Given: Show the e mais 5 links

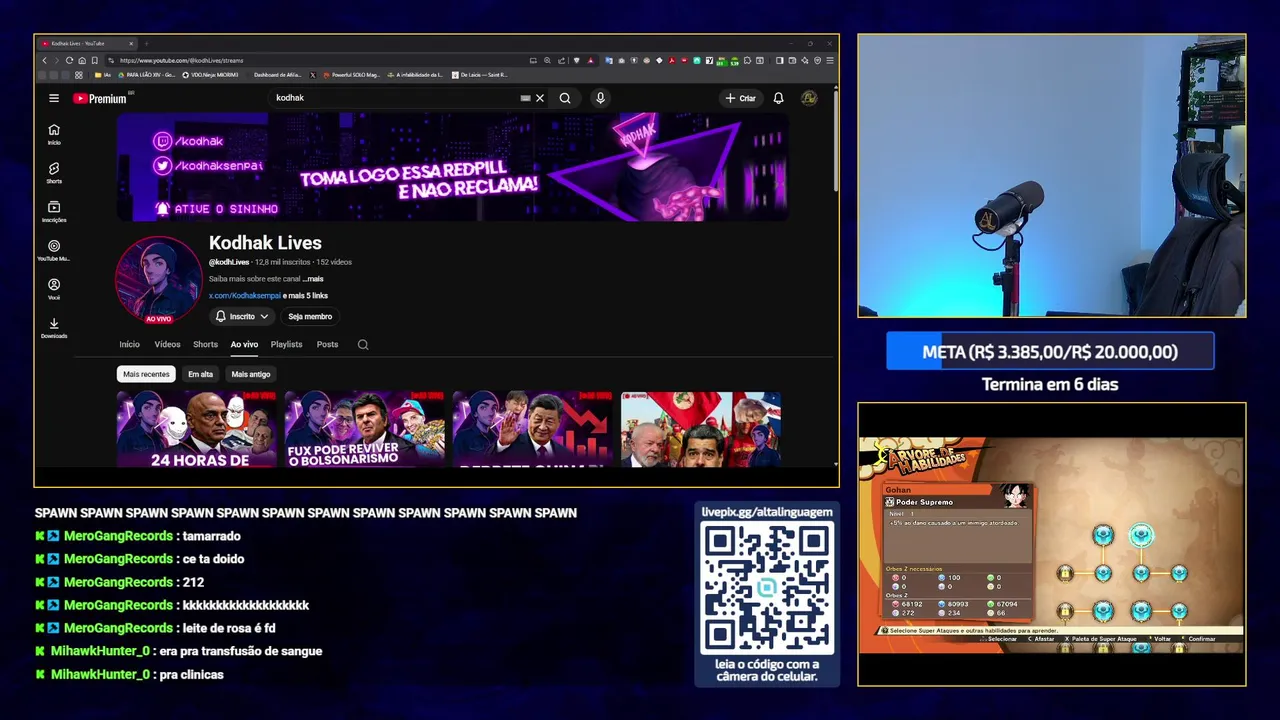Looking at the screenshot, I should click(306, 296).
